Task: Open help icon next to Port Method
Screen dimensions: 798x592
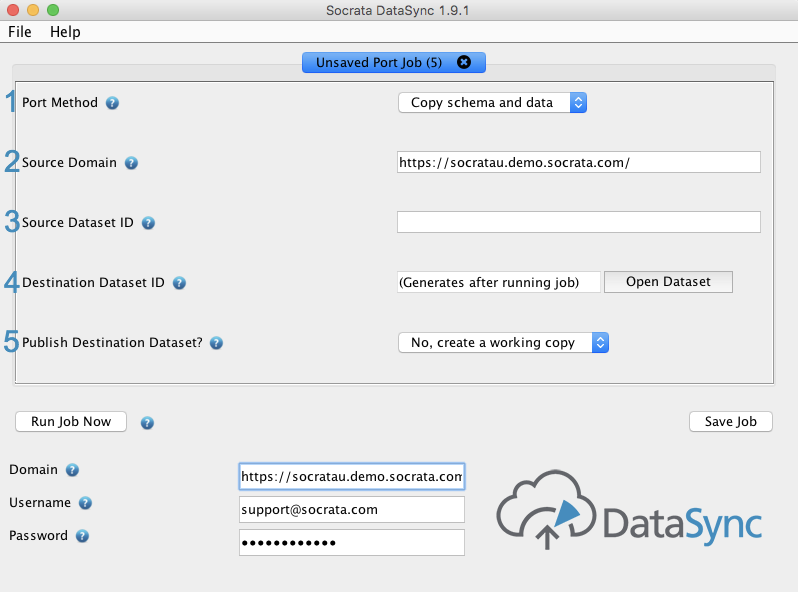Action: pos(112,103)
